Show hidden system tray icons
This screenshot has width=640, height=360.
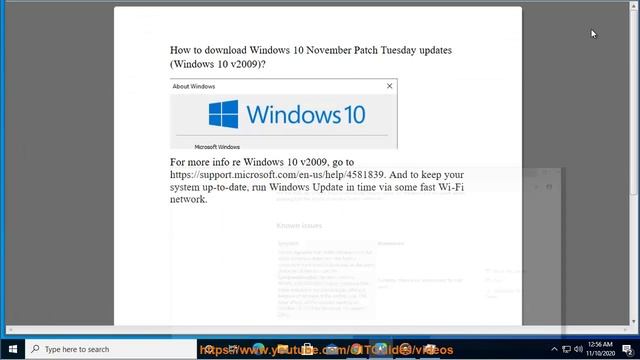point(554,349)
